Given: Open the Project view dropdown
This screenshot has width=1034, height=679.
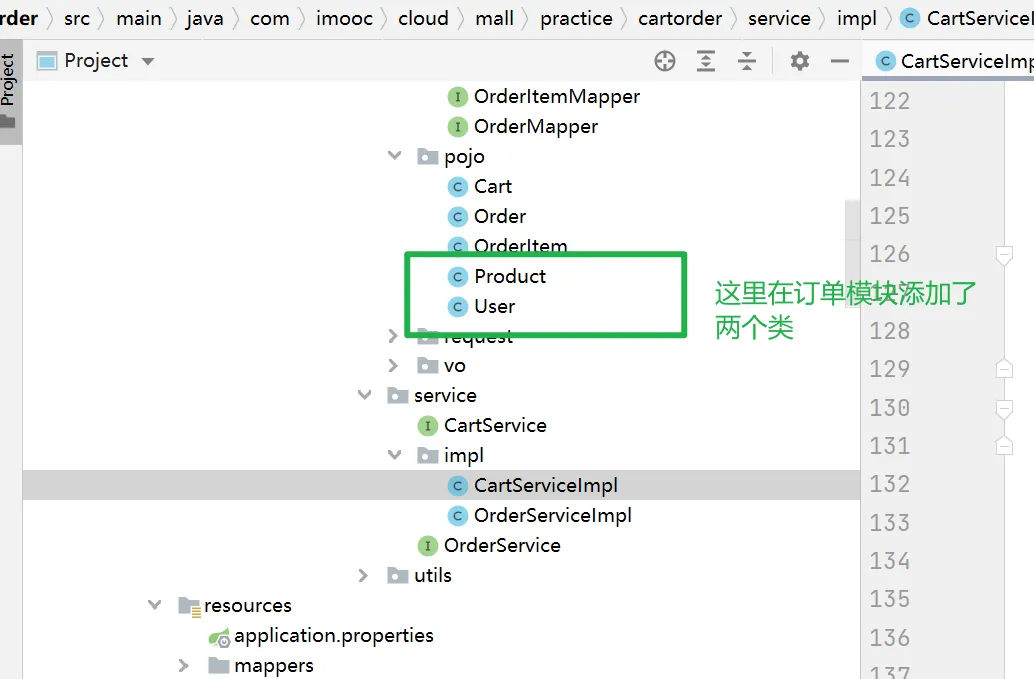Looking at the screenshot, I should (148, 61).
